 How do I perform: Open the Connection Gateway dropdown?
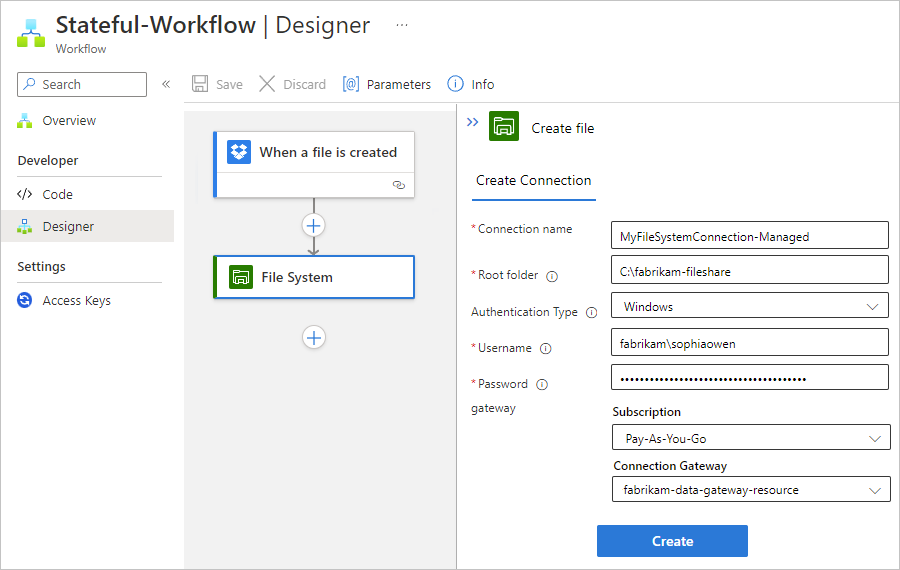tap(751, 490)
